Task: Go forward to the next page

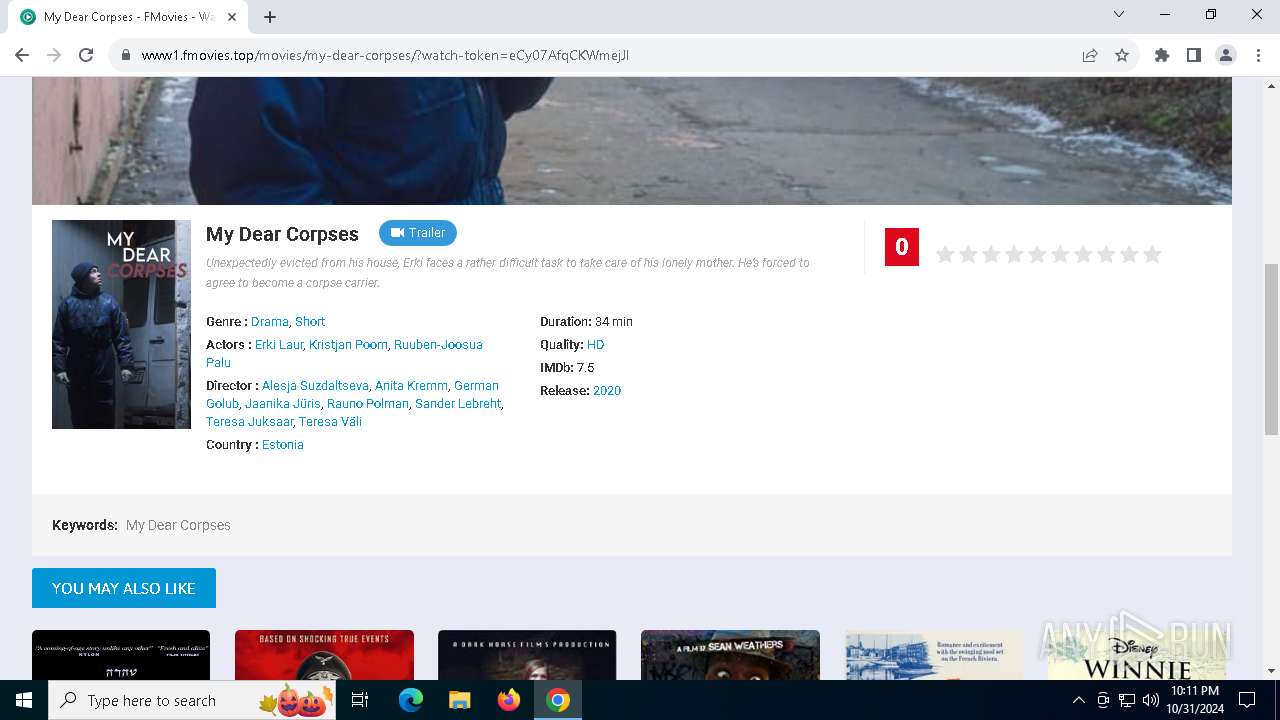Action: click(x=54, y=55)
